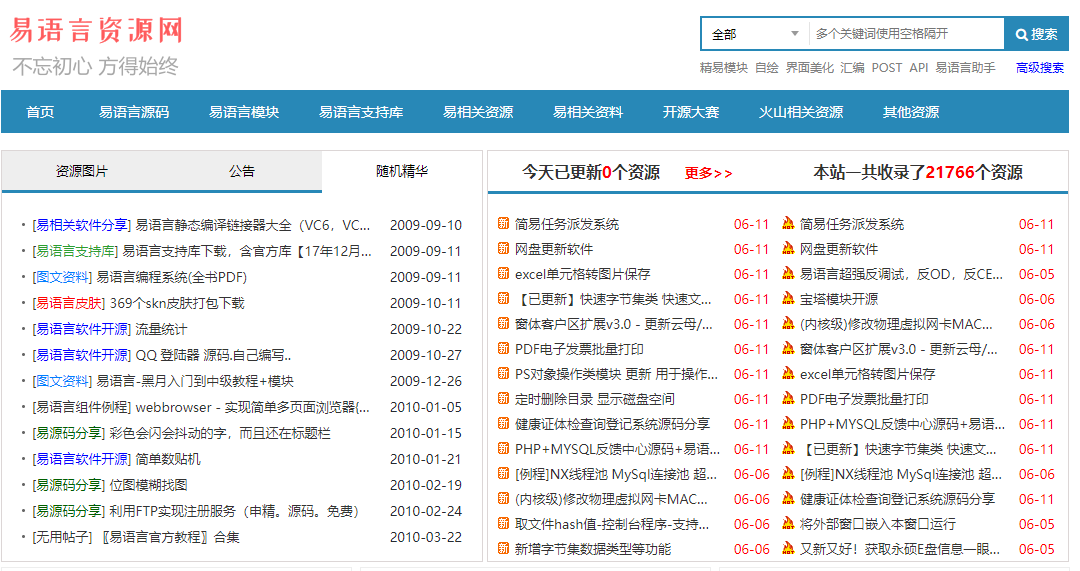Go to 首页 in navigation bar
1080x571 pixels.
tap(40, 112)
